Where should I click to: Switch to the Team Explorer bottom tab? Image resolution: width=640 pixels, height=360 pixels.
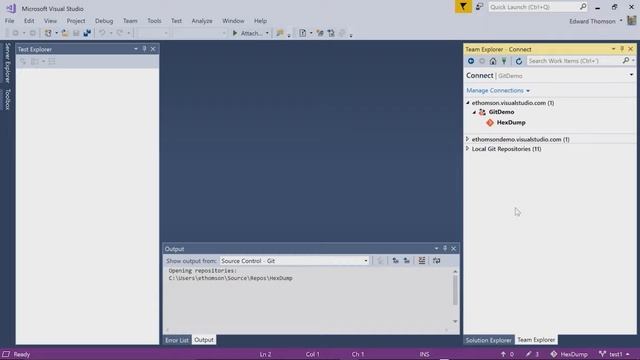pyautogui.click(x=536, y=340)
